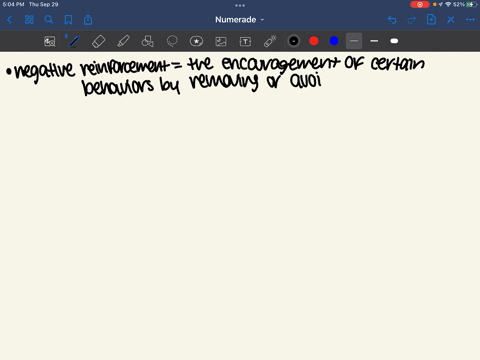The width and height of the screenshot is (480, 360).
Task: Select the thinnest stroke width
Action: click(x=354, y=41)
